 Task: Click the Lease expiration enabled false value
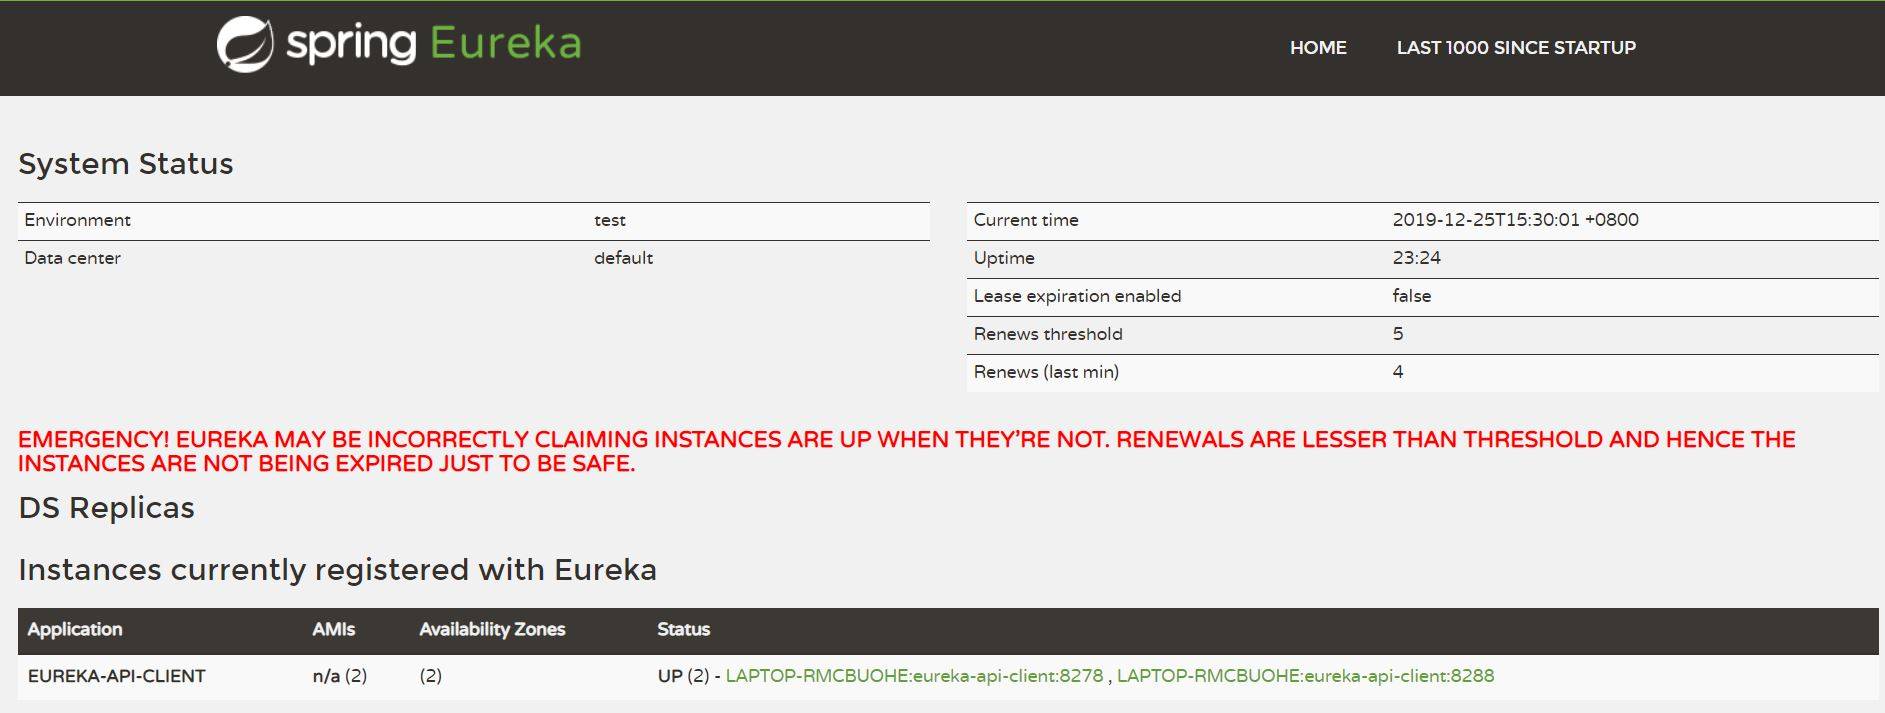[x=1411, y=296]
